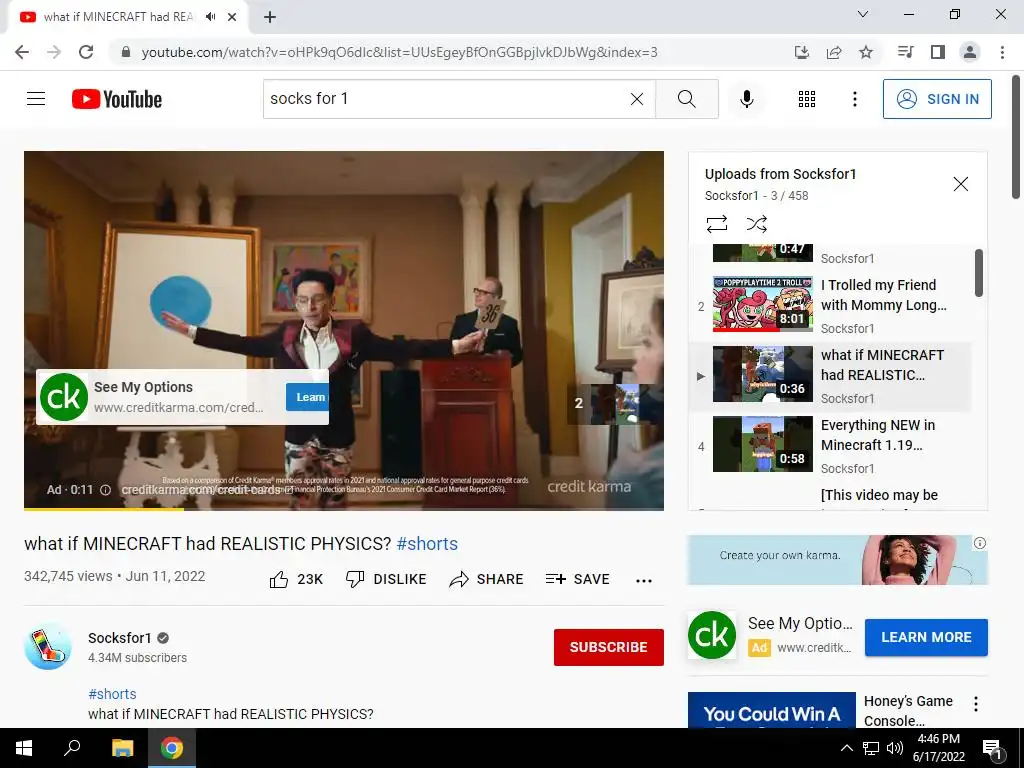
Task: Click the search magnifier button
Action: coord(686,99)
